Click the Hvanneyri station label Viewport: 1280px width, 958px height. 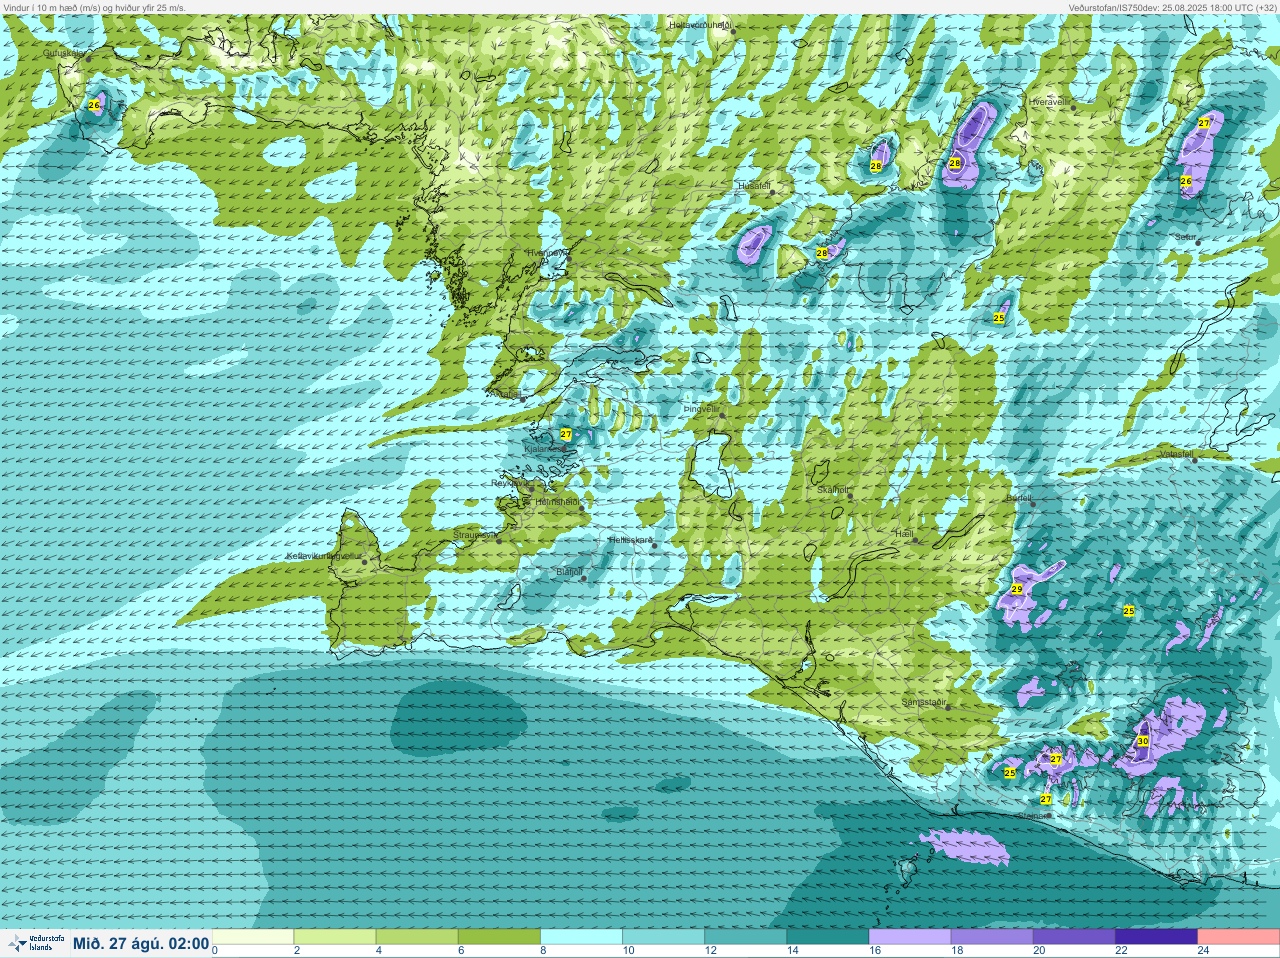coord(548,253)
